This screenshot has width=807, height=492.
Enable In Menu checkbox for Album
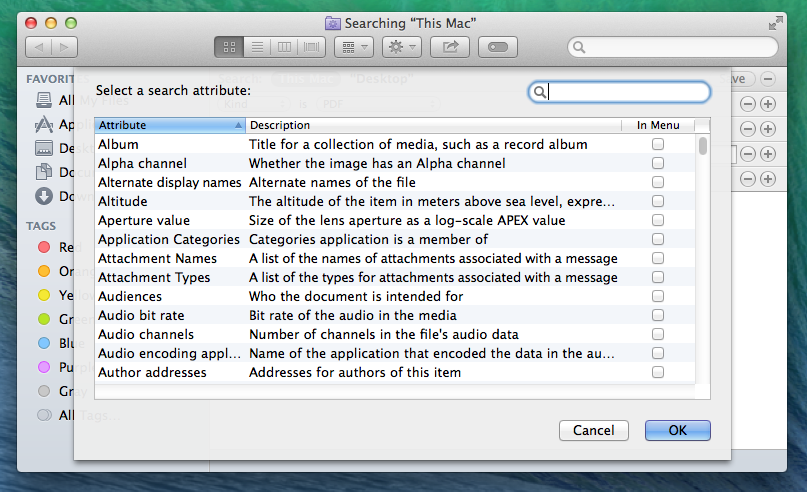[658, 144]
